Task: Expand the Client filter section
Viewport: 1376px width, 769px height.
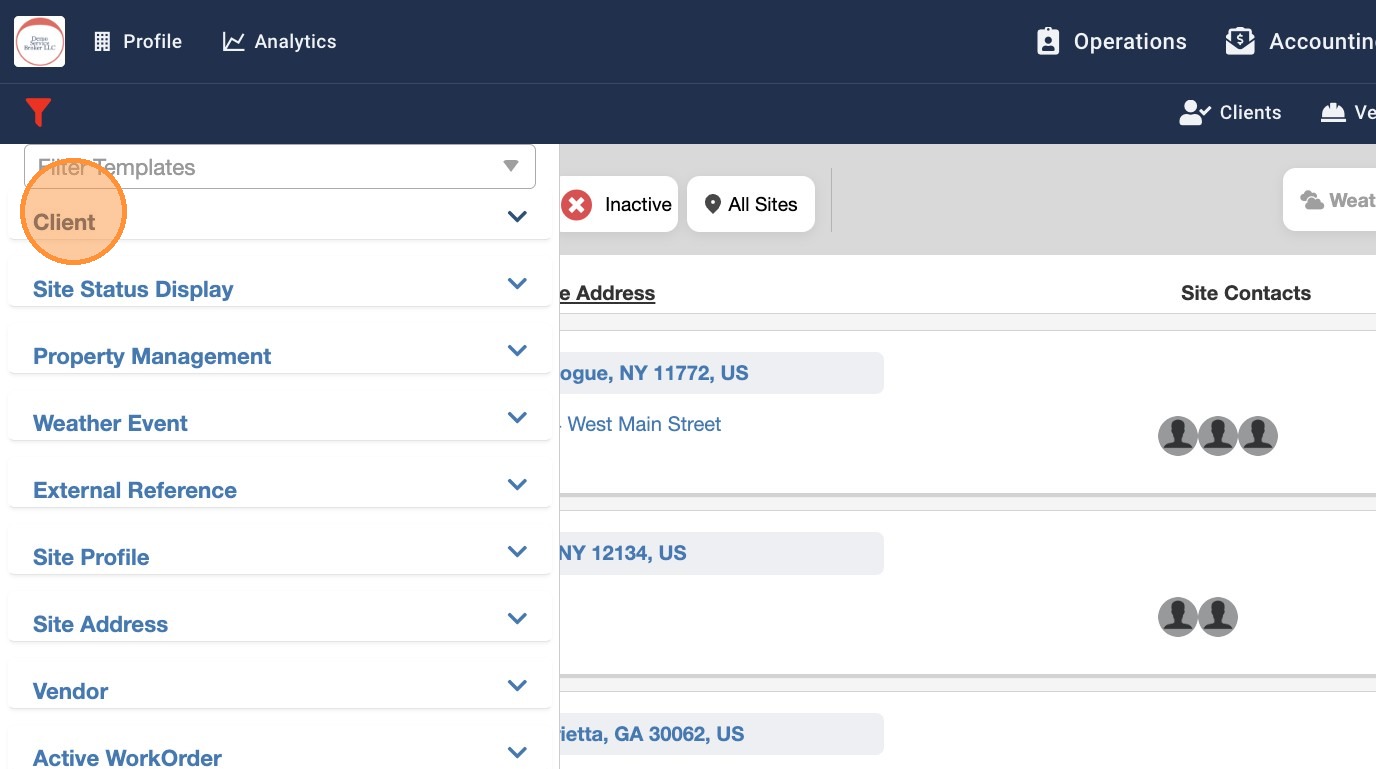Action: point(517,216)
